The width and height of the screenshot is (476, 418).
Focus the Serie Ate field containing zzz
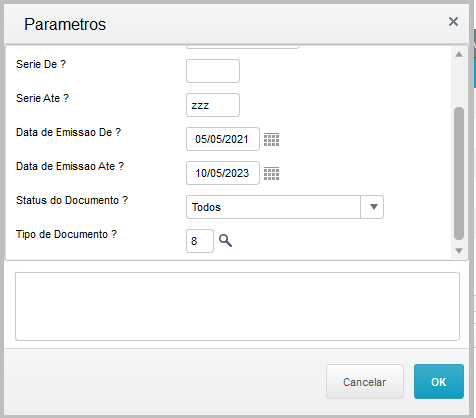(213, 105)
